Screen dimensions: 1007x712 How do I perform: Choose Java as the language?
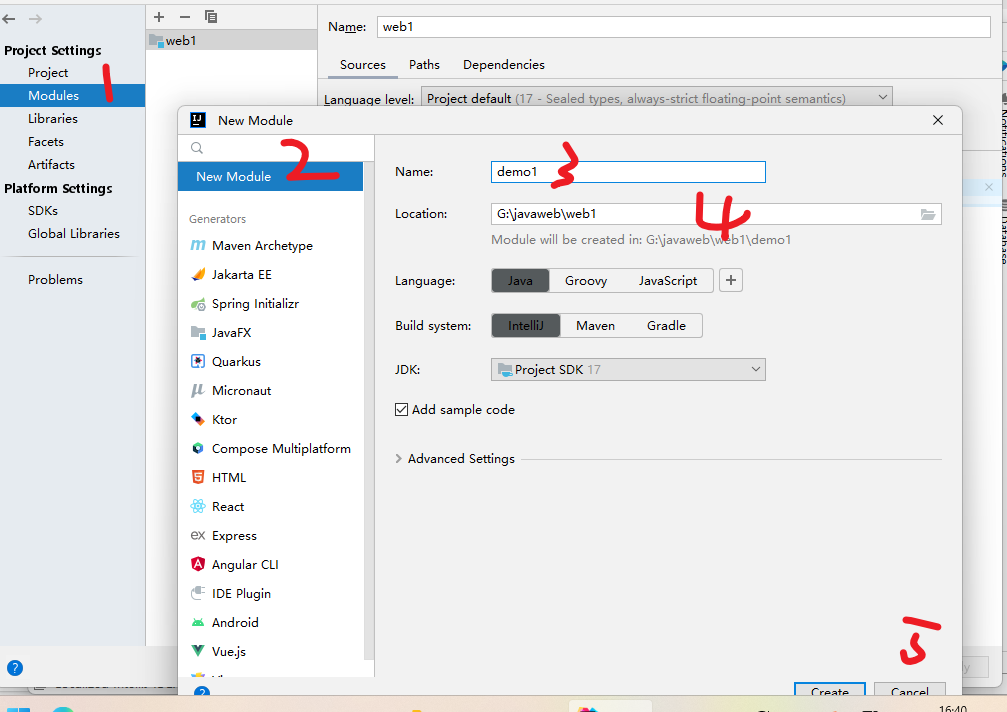[520, 281]
